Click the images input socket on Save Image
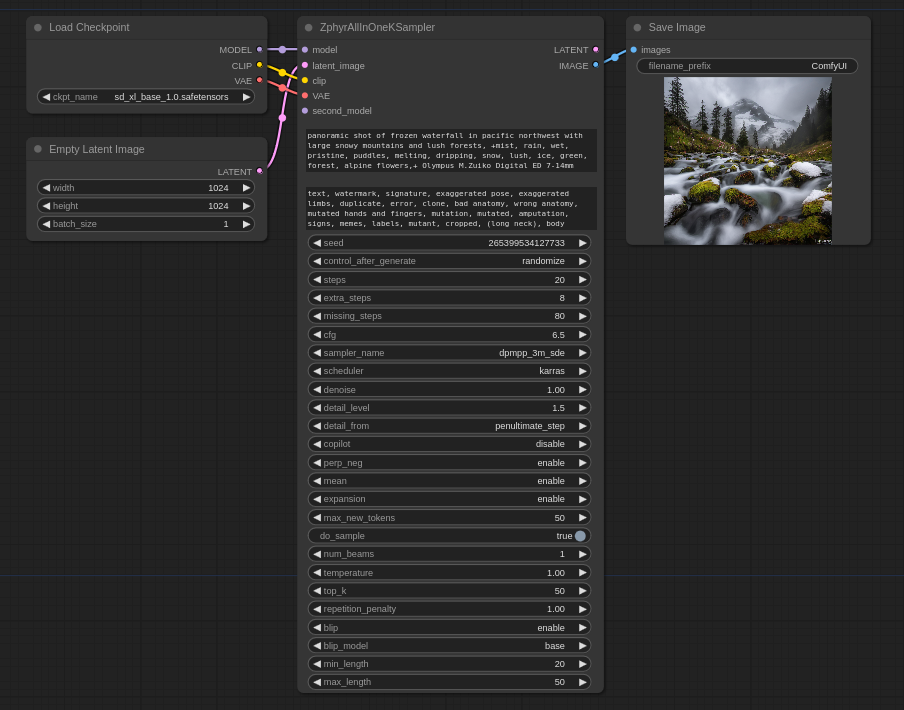 [633, 49]
